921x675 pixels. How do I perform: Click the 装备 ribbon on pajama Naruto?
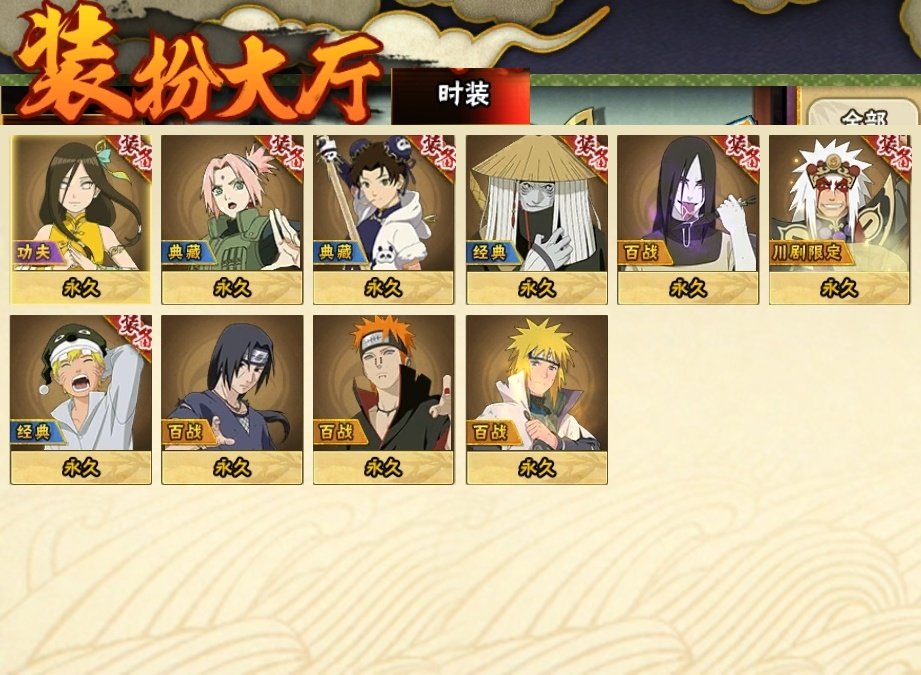tap(130, 333)
